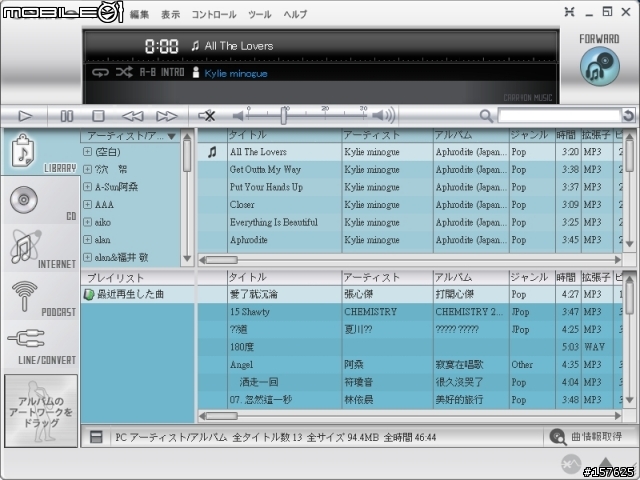The image size is (640, 480).
Task: Open the コントロール menu
Action: pos(214,15)
